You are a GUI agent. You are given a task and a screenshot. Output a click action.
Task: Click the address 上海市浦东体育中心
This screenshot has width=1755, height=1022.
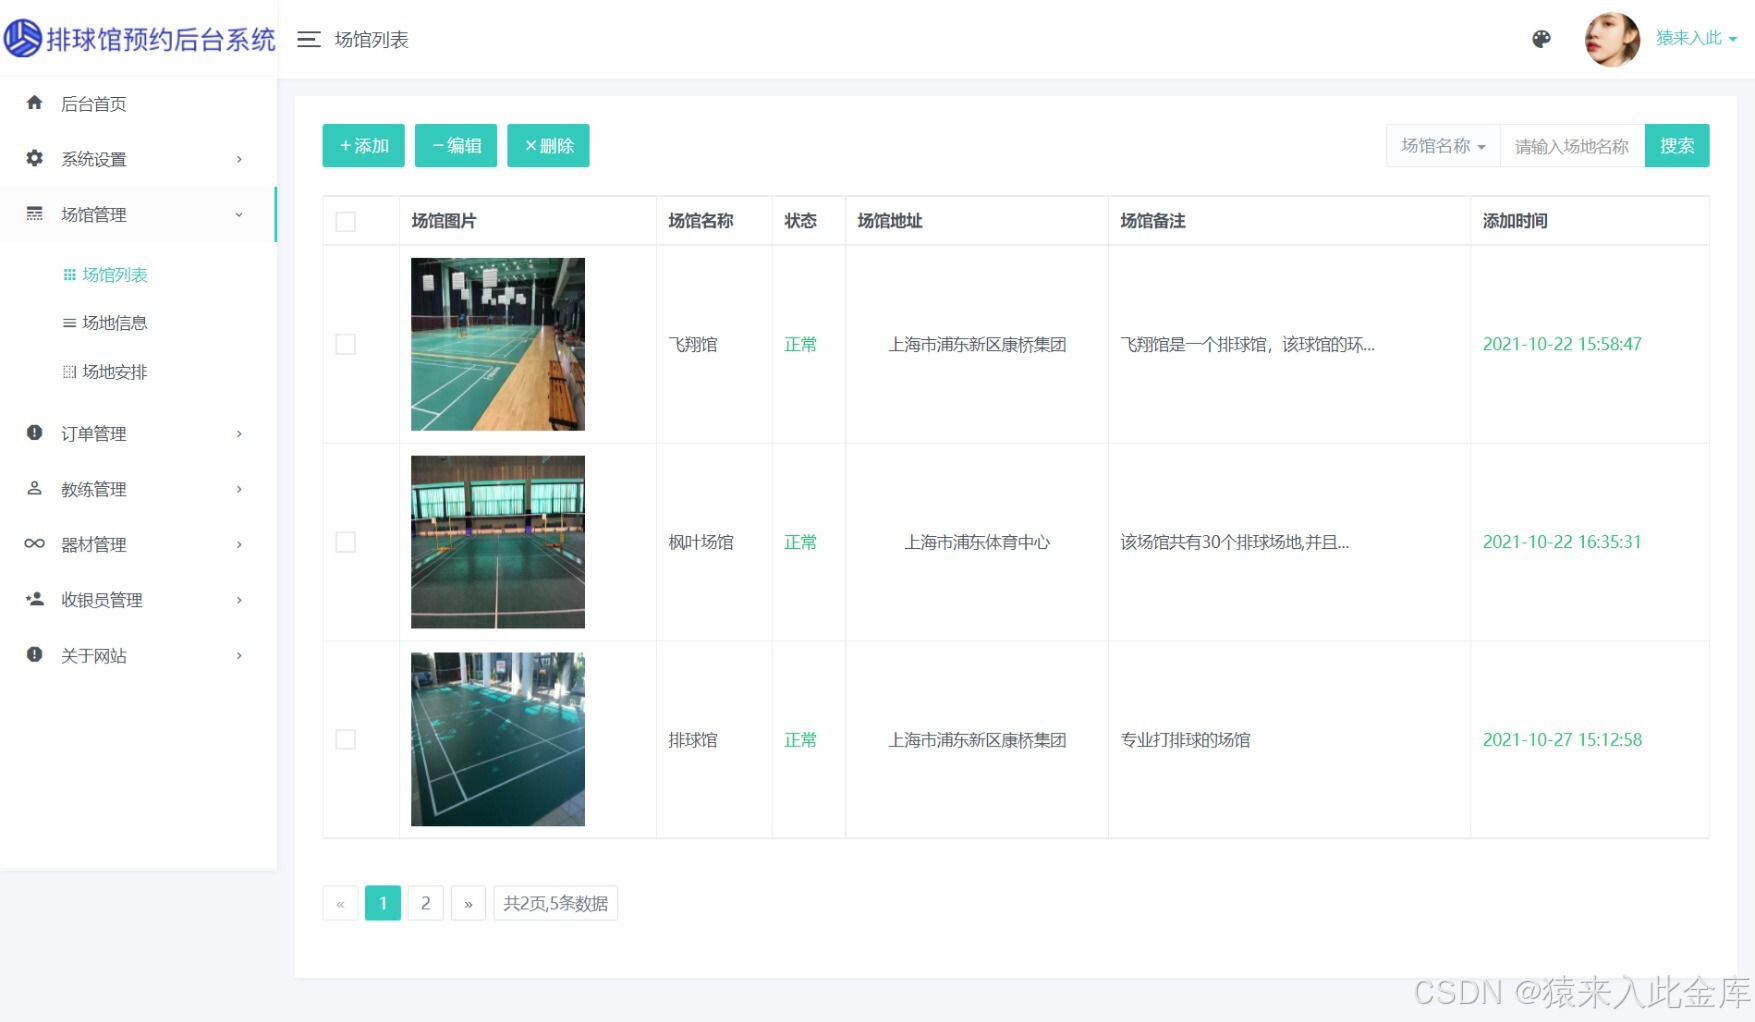[977, 542]
